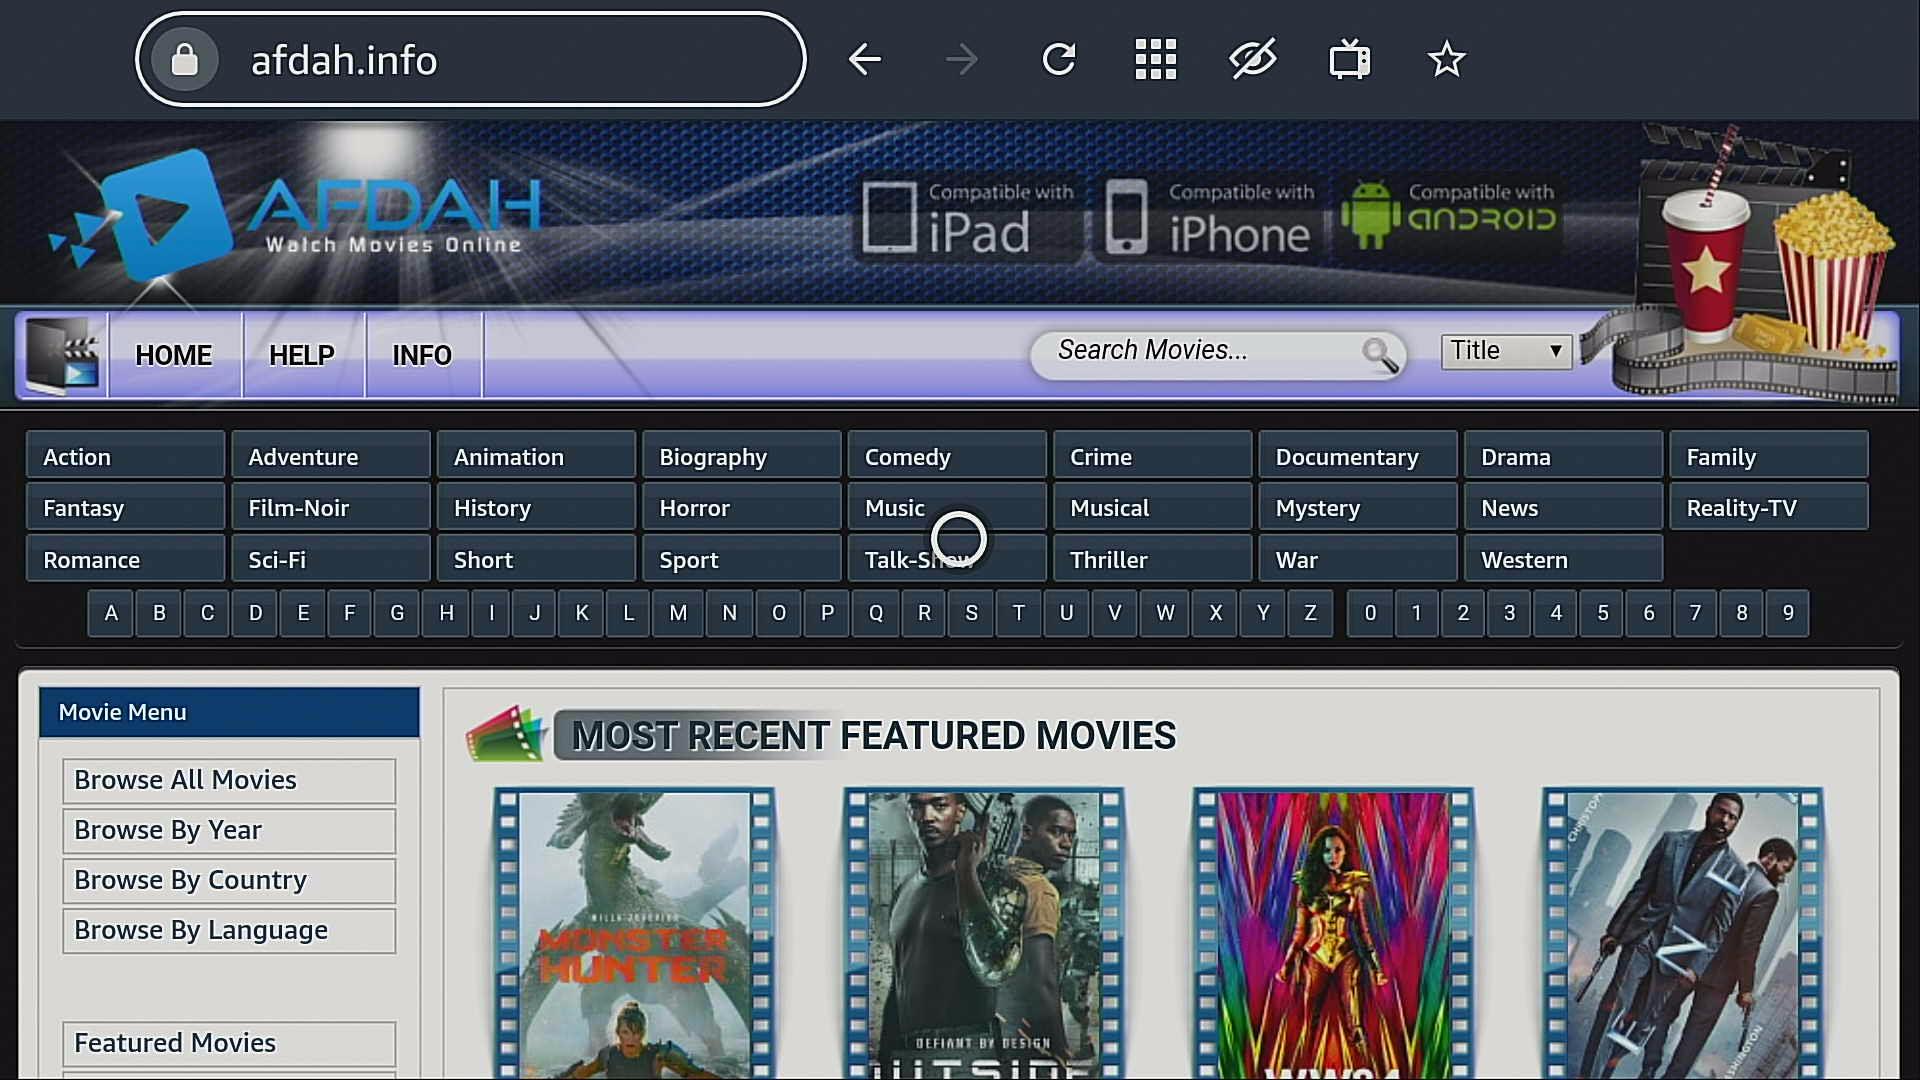Open the apps grid icon

point(1156,60)
